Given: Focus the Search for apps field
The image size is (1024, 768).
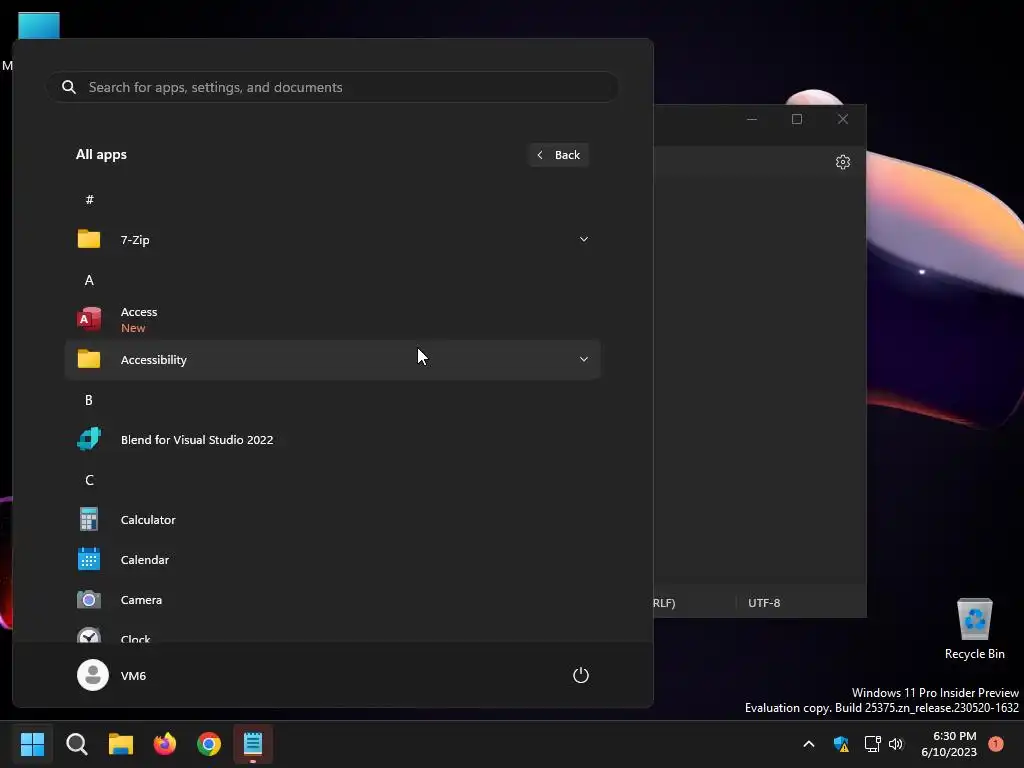Looking at the screenshot, I should (332, 87).
